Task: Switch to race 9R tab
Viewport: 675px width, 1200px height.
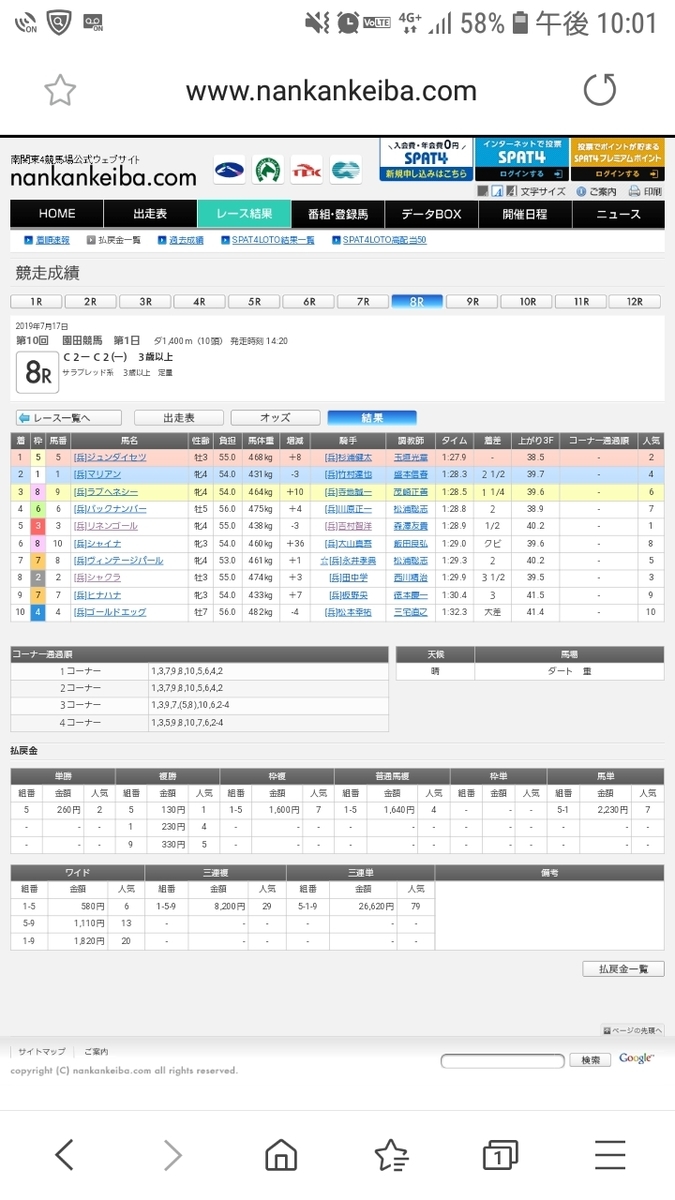Action: tap(473, 301)
